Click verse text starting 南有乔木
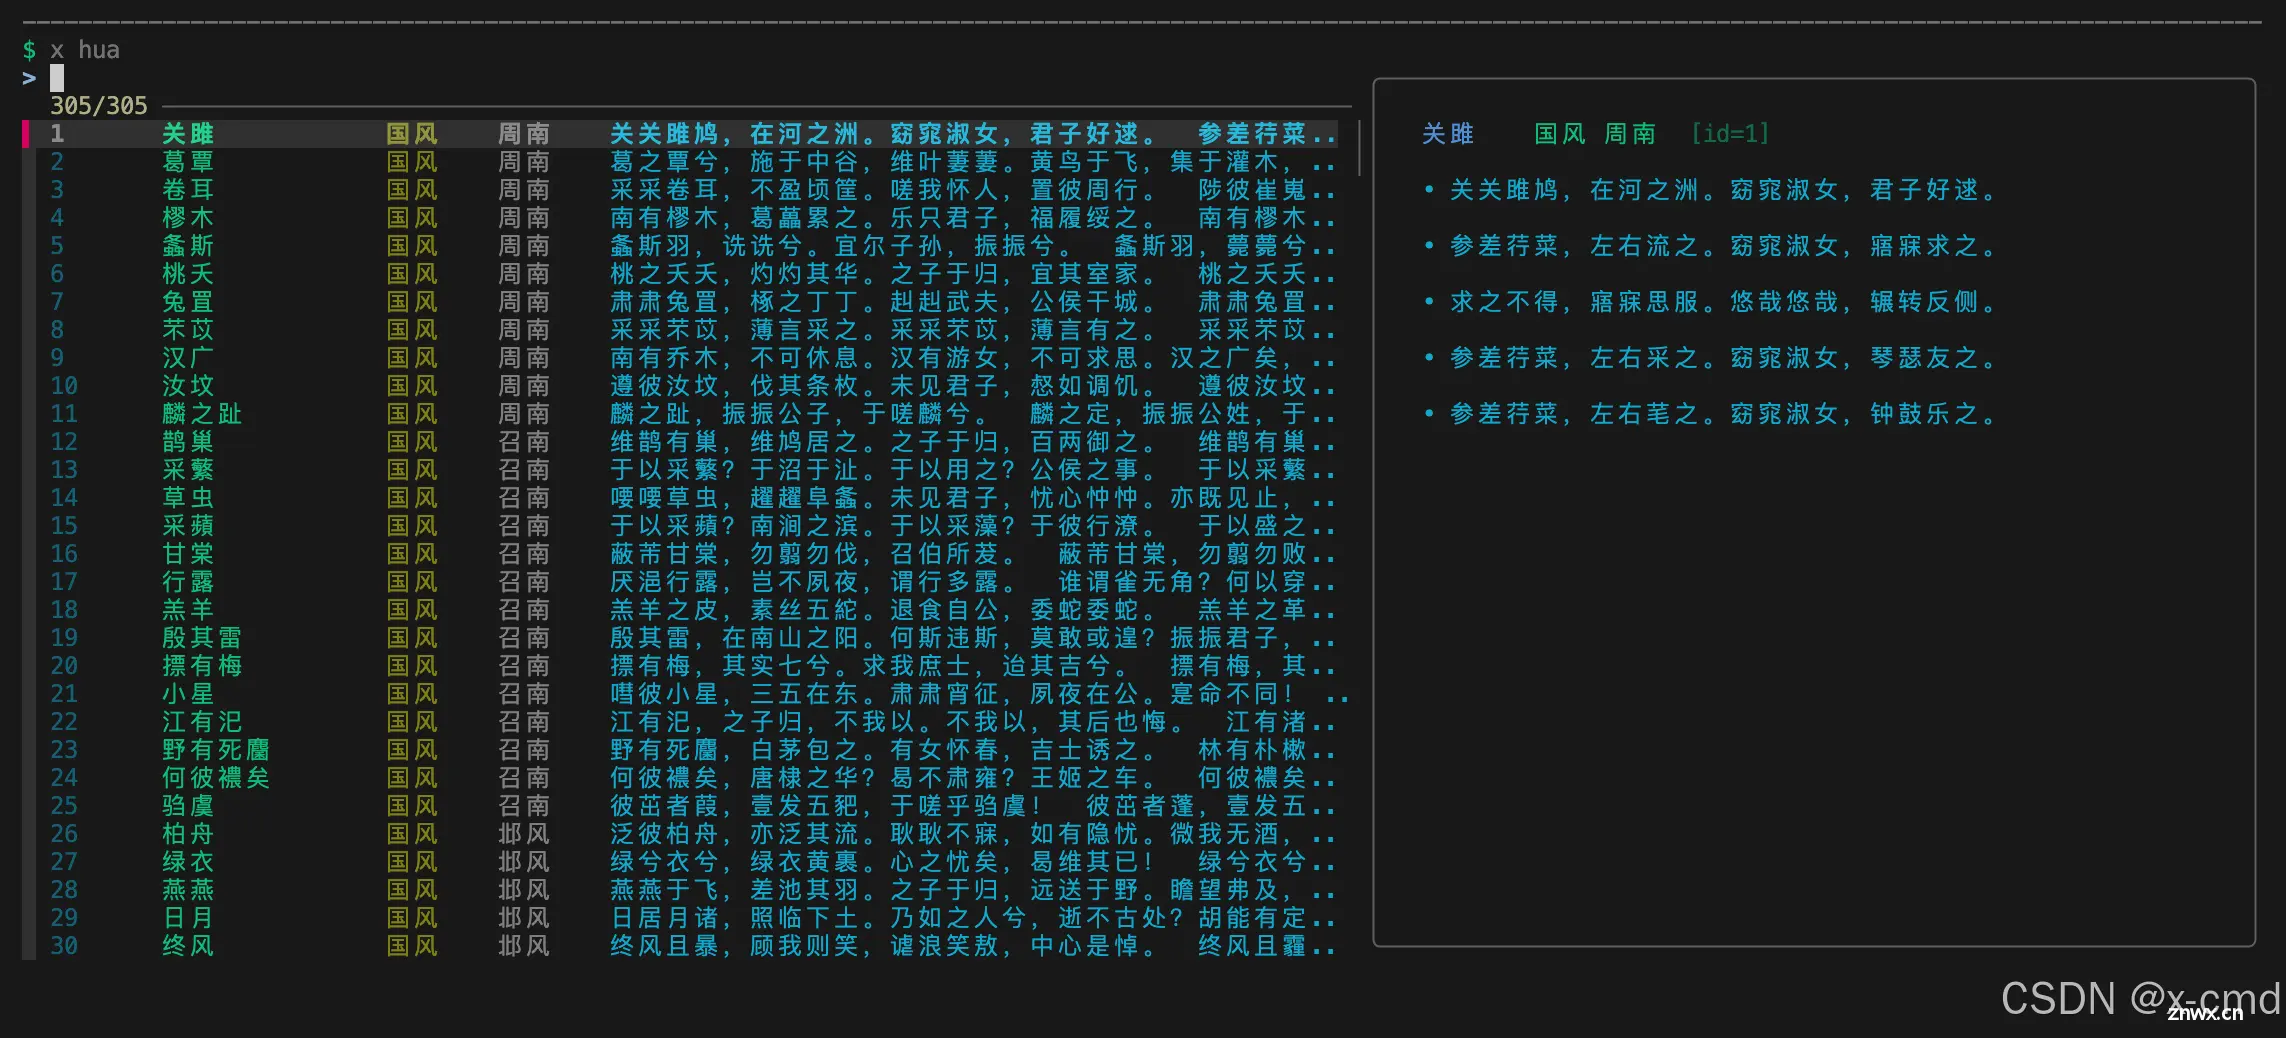2286x1038 pixels. point(972,358)
